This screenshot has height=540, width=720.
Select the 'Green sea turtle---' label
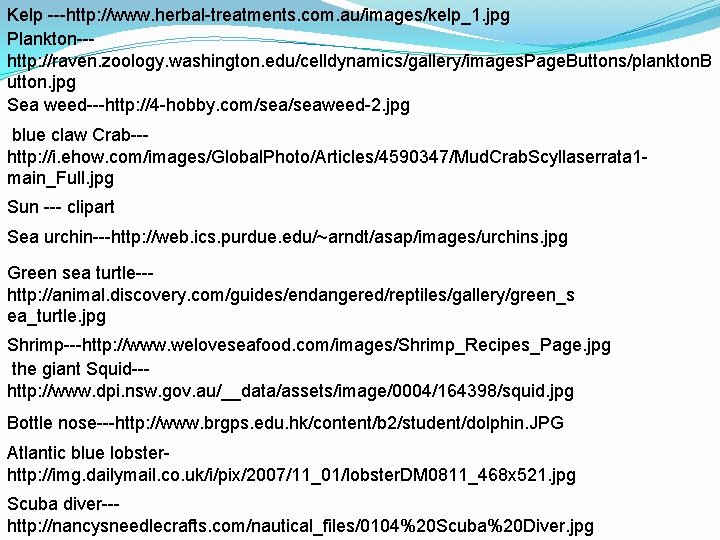80,273
